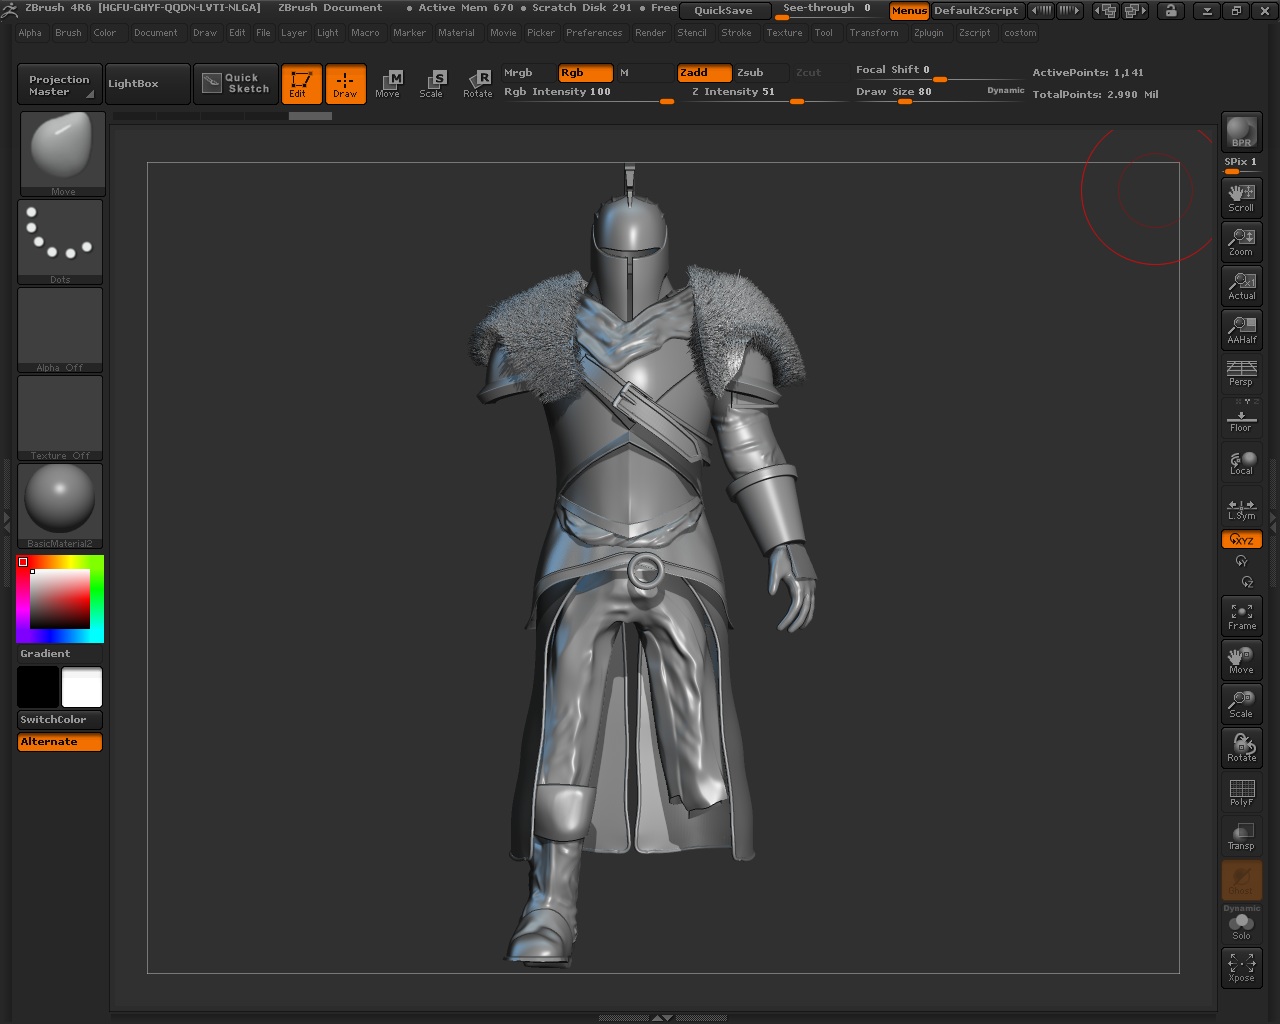Click the SwitchColor button
The height and width of the screenshot is (1024, 1280).
pos(60,720)
